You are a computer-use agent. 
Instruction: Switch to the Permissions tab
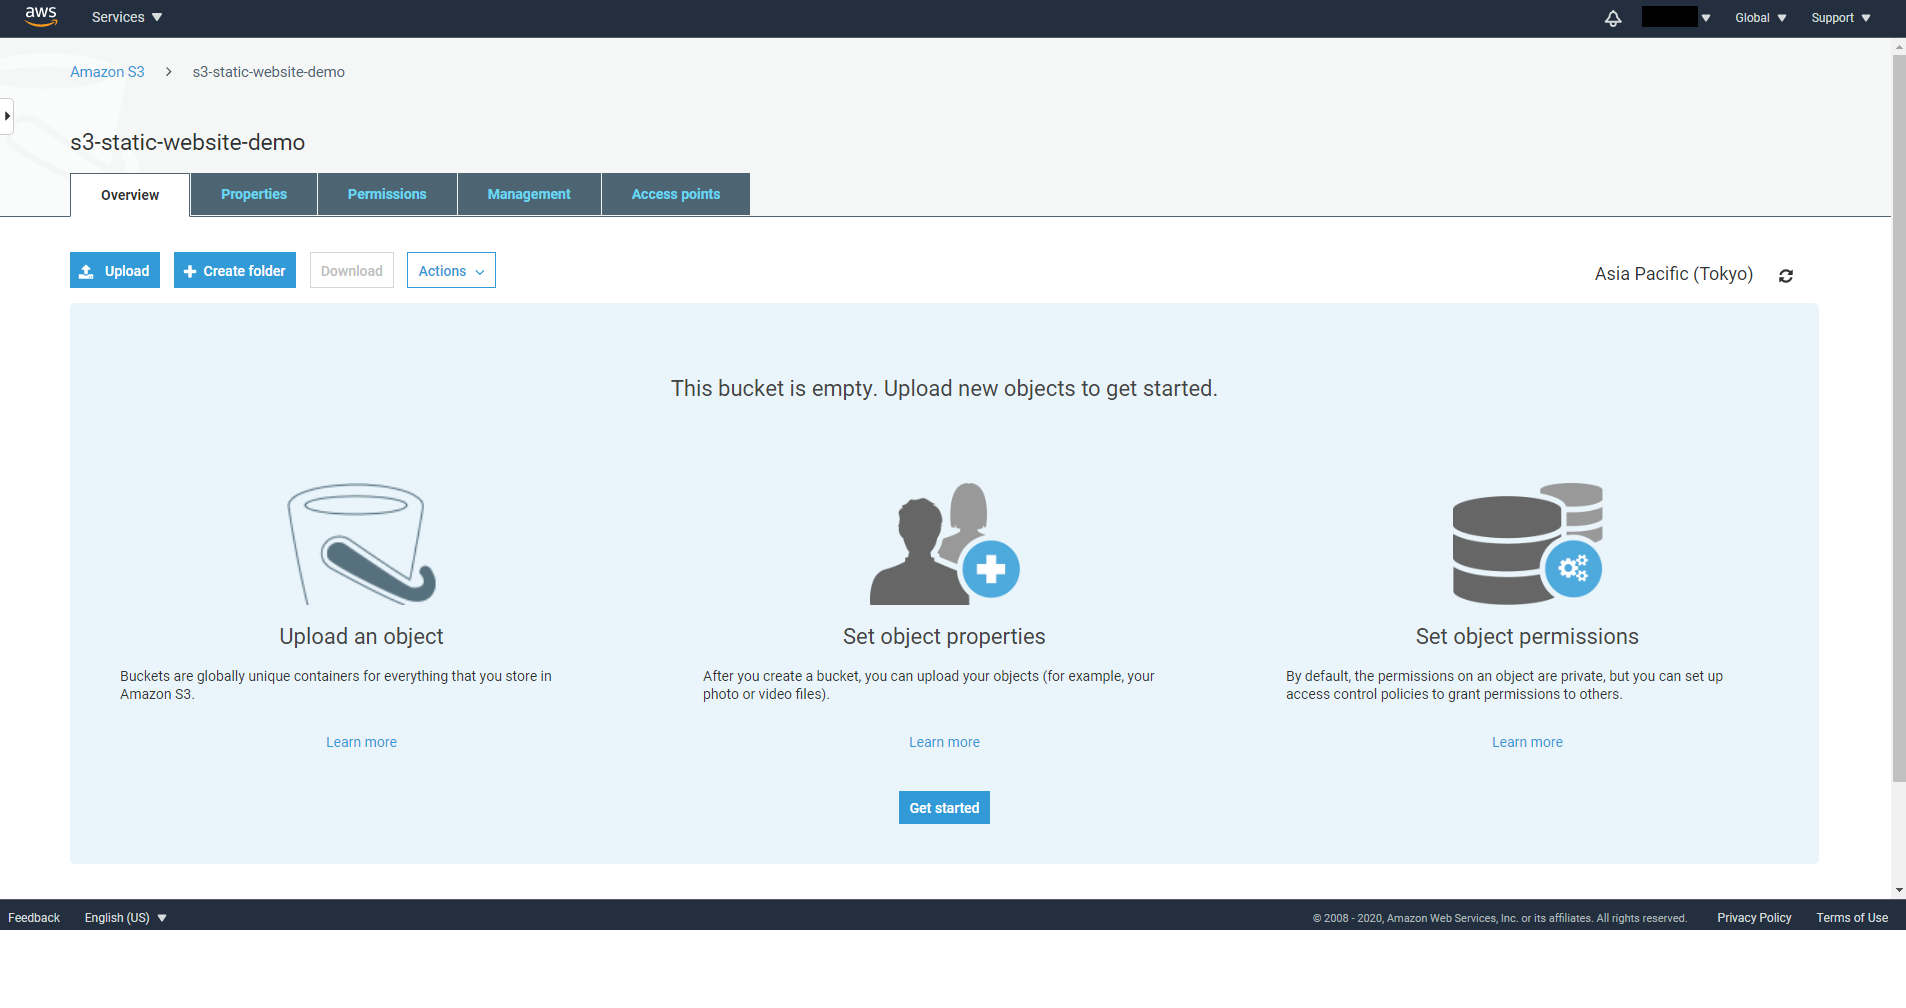[387, 194]
